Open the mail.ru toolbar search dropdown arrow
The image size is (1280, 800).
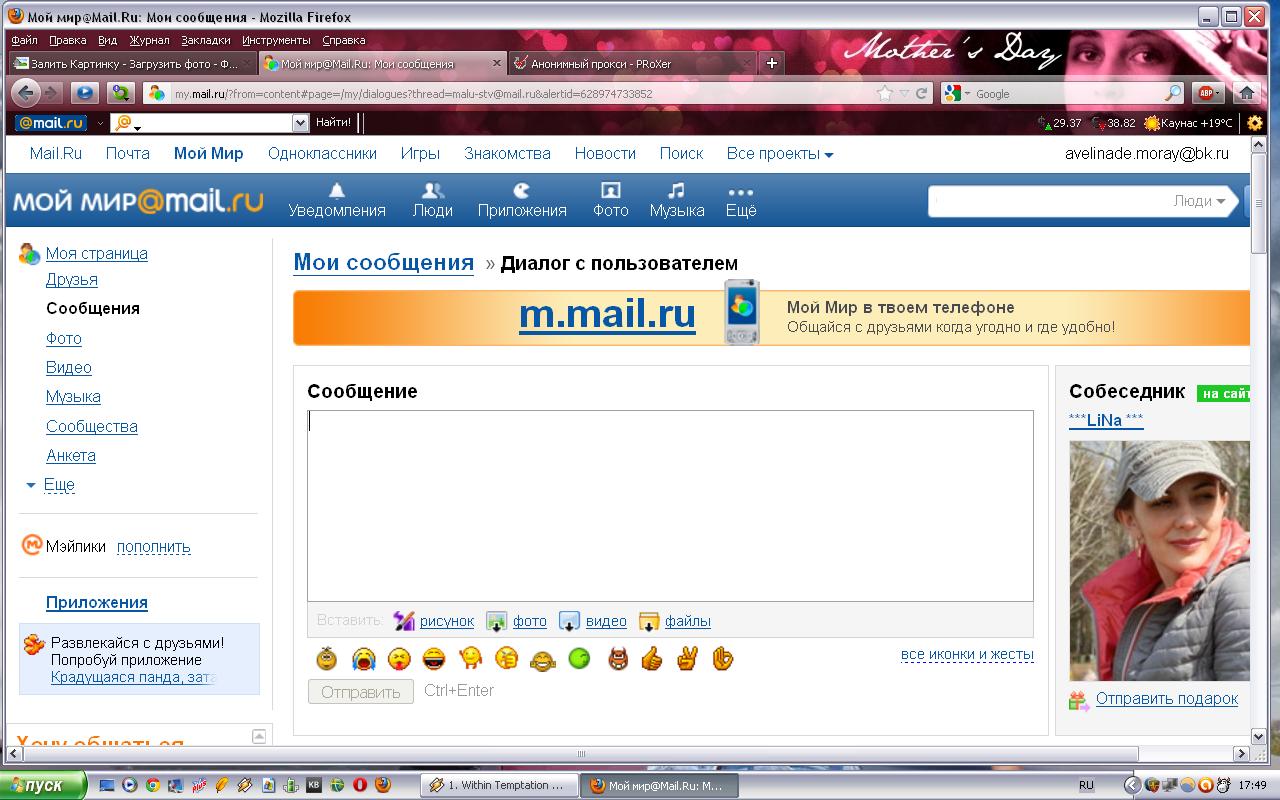click(x=300, y=123)
